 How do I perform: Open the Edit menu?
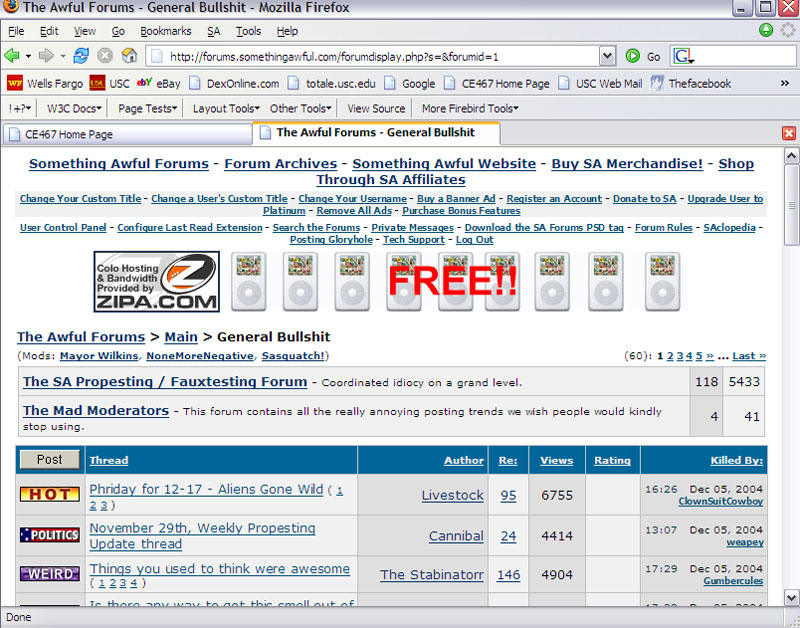coord(49,31)
